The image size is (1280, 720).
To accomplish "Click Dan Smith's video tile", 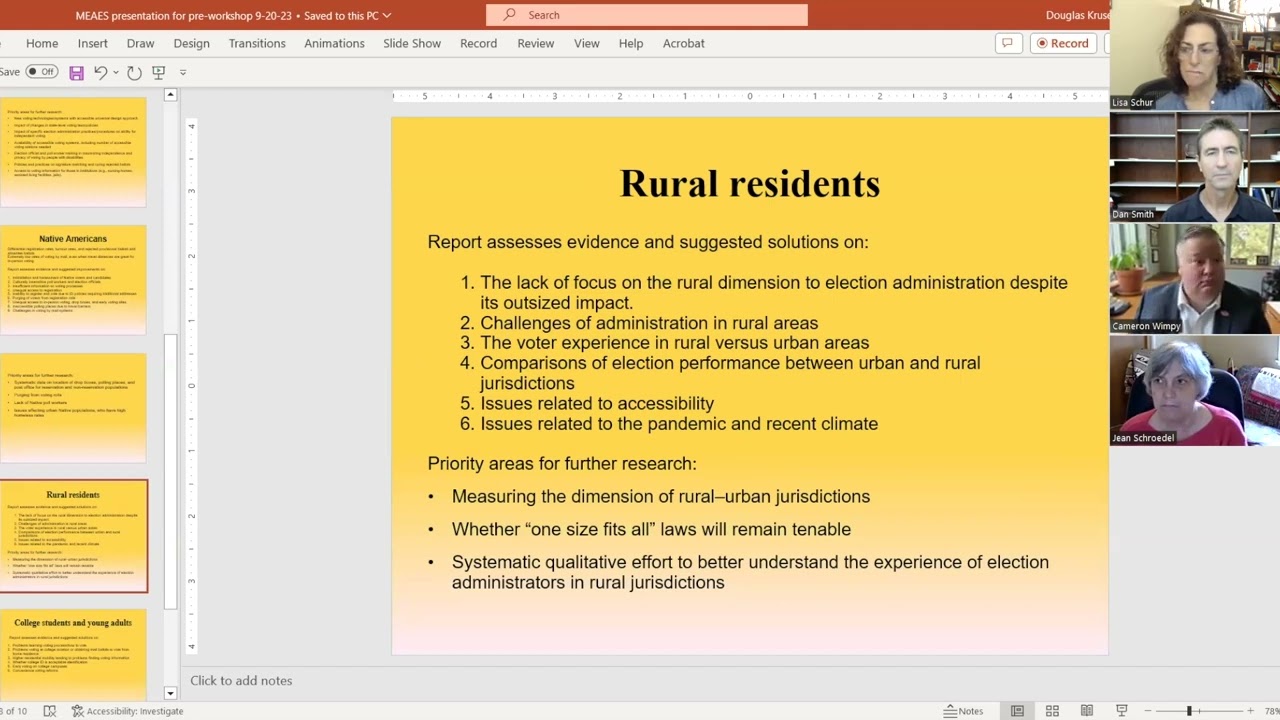I will tap(1195, 167).
